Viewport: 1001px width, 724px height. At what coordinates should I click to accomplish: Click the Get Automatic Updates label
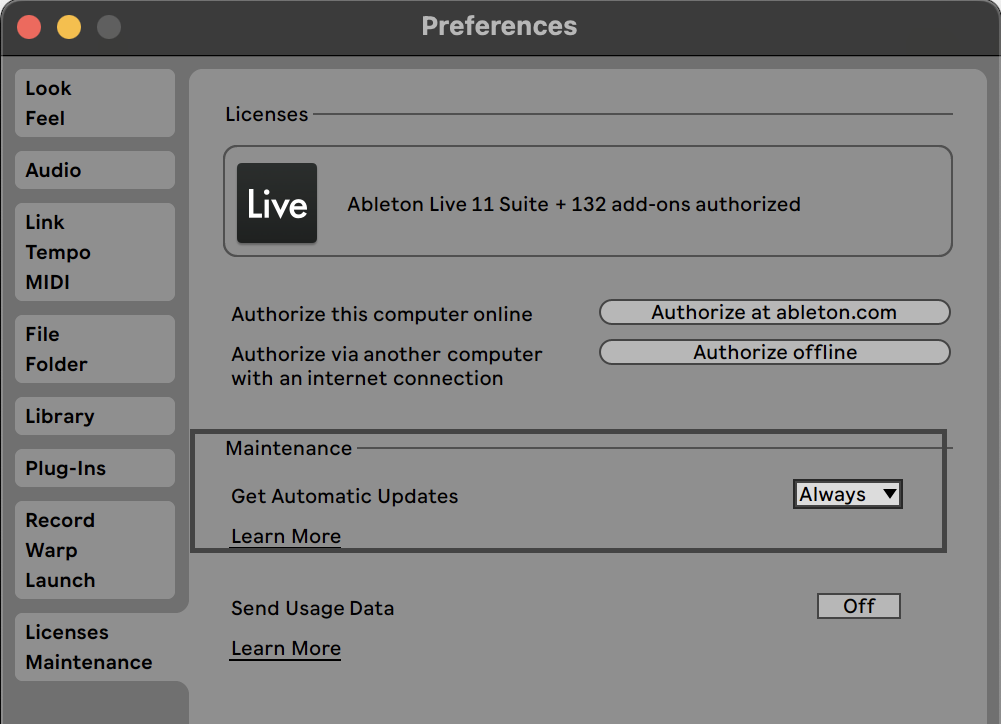coord(345,496)
